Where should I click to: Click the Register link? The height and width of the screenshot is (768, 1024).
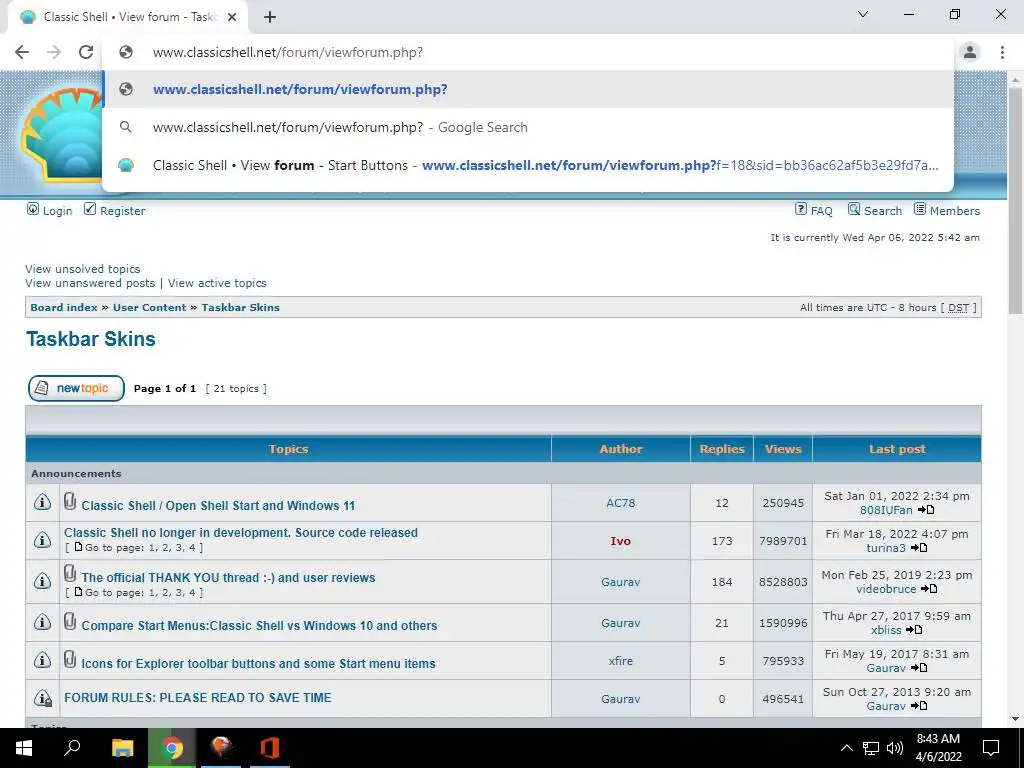coord(122,211)
